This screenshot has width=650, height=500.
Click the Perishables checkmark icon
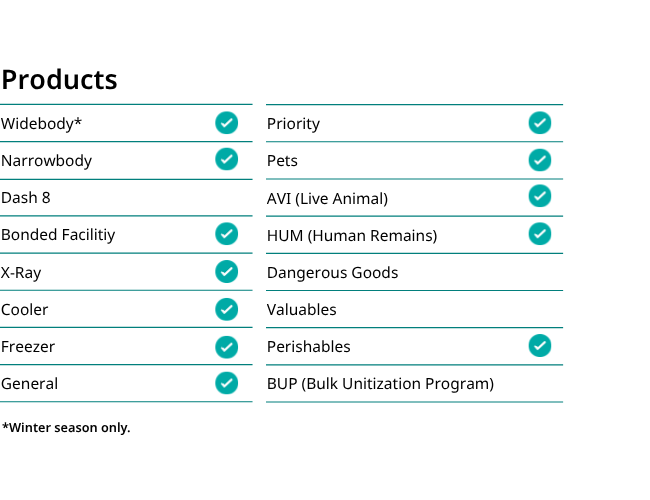(540, 346)
